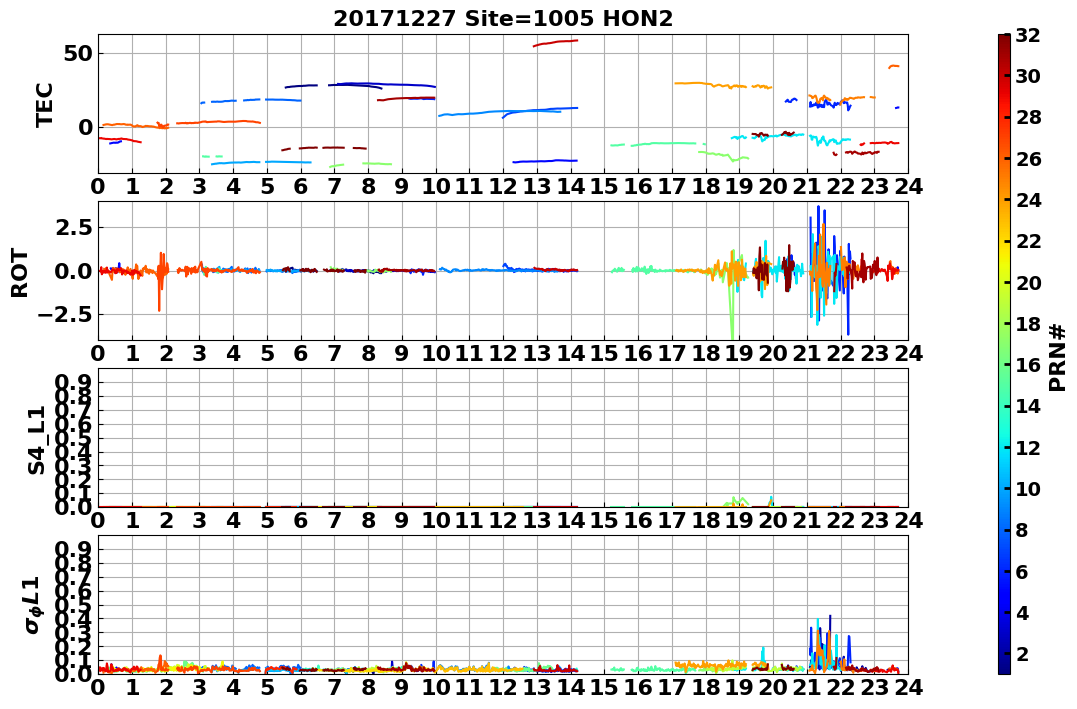The image size is (1077, 709).
Task: Click the 50 tick on TEC axis
Action: pos(78,54)
